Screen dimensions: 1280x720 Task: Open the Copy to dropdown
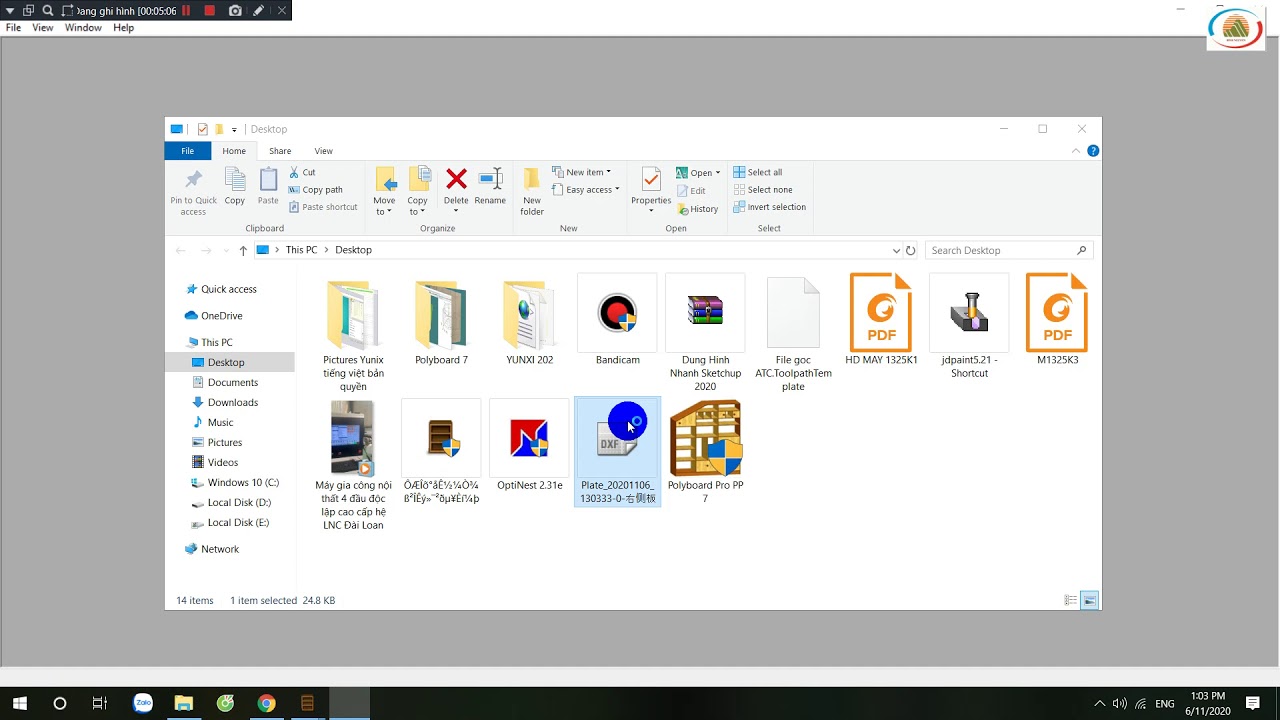[x=417, y=206]
